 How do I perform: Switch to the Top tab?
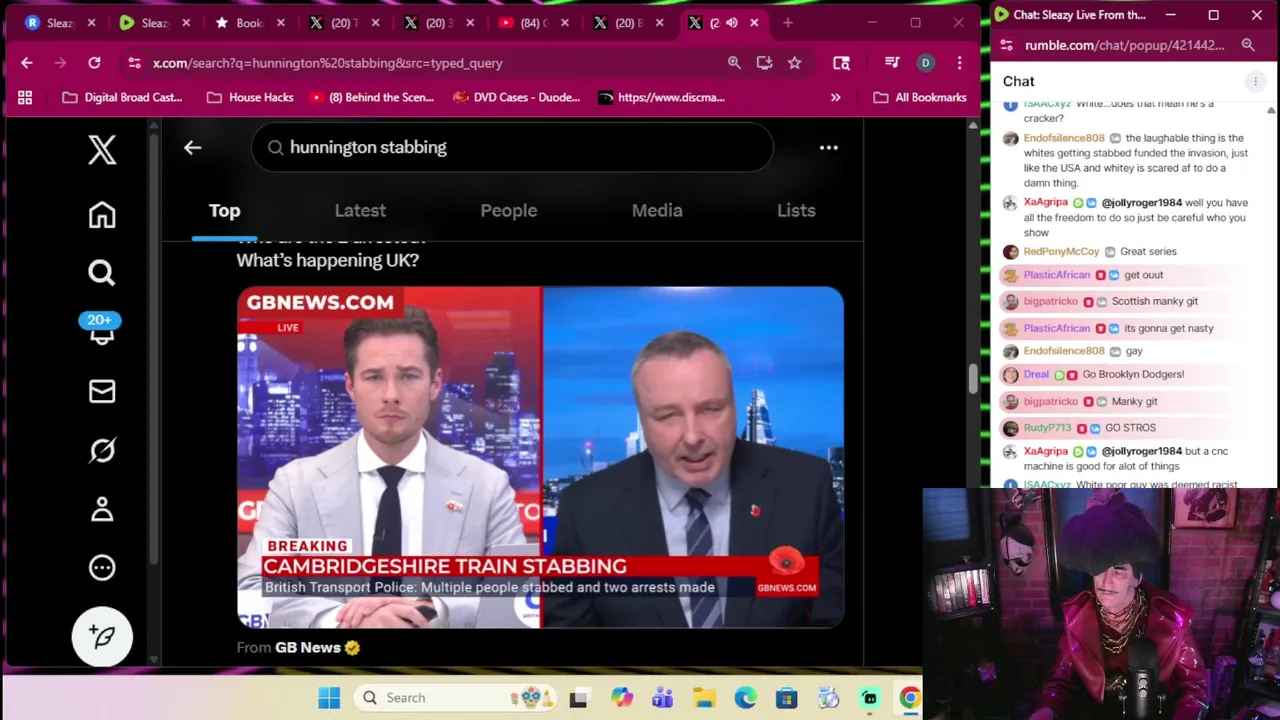point(224,210)
